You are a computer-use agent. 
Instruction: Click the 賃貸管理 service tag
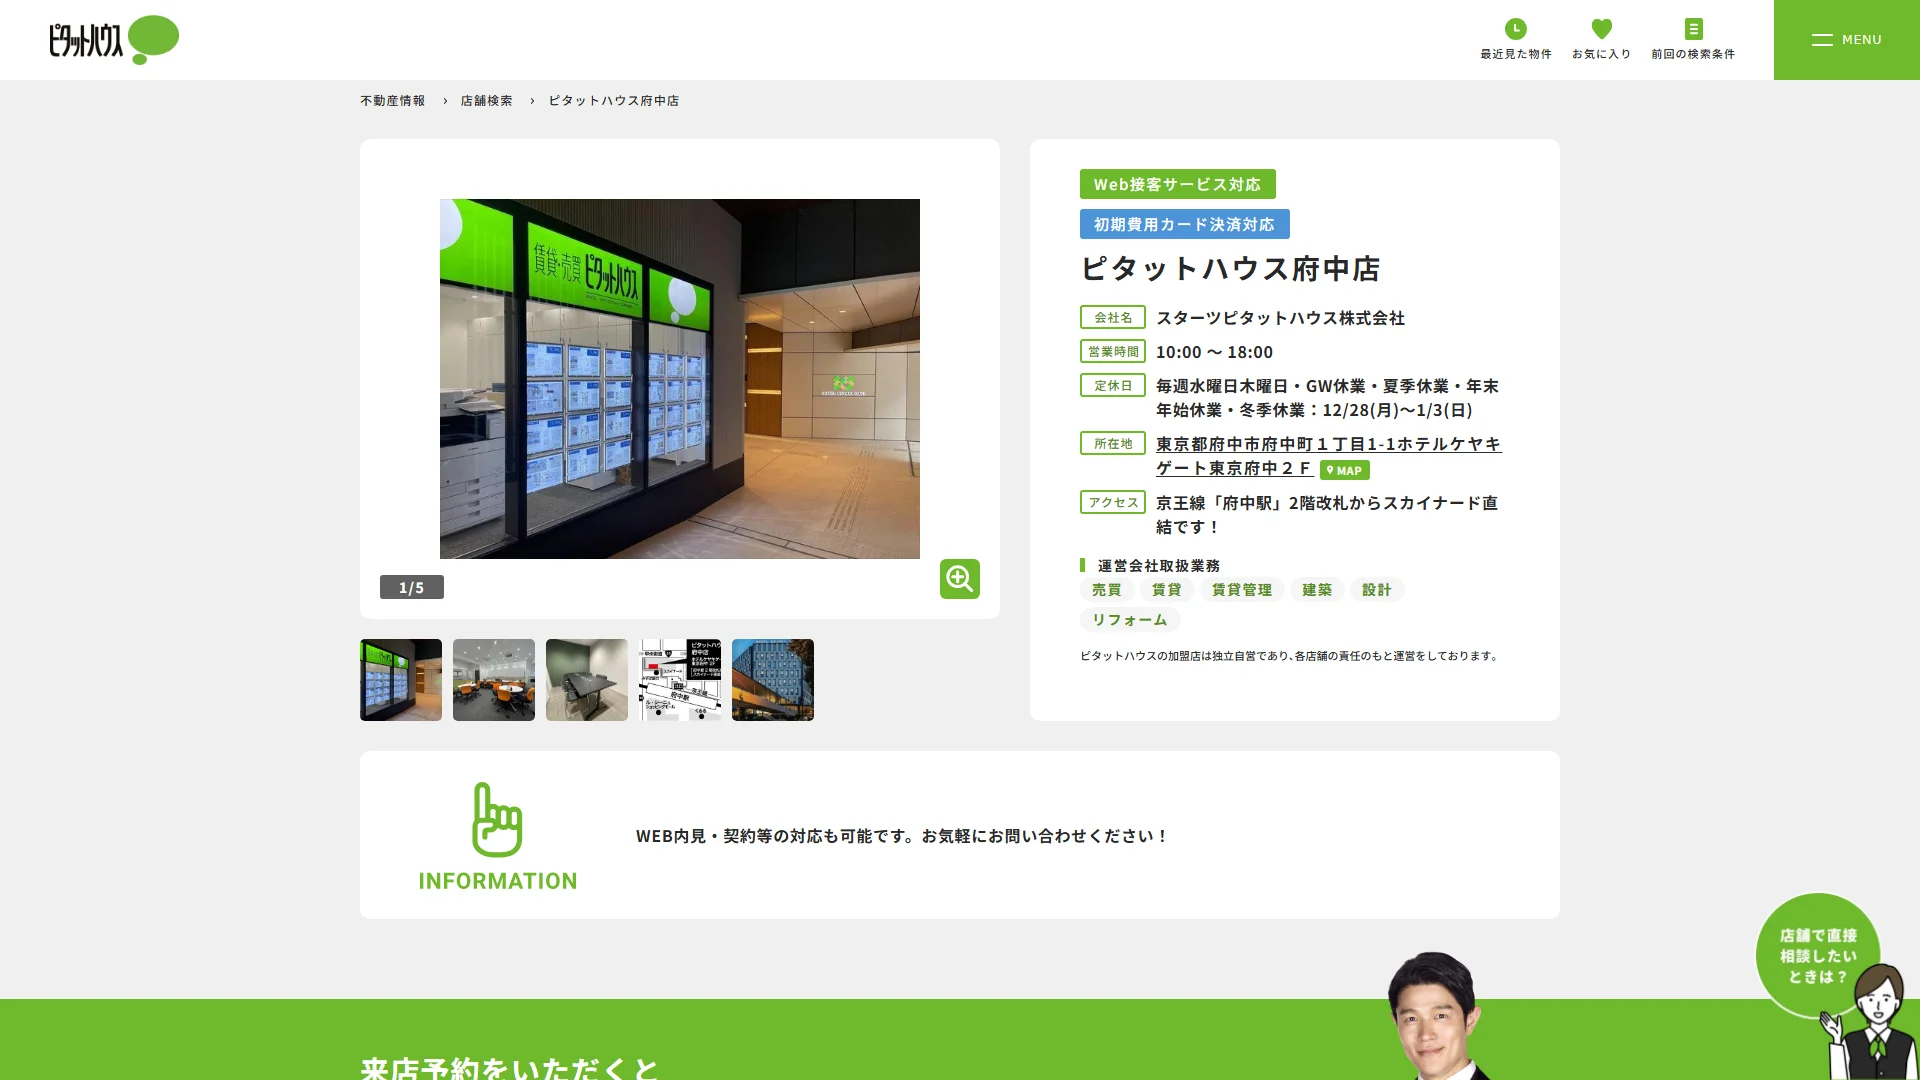1242,590
